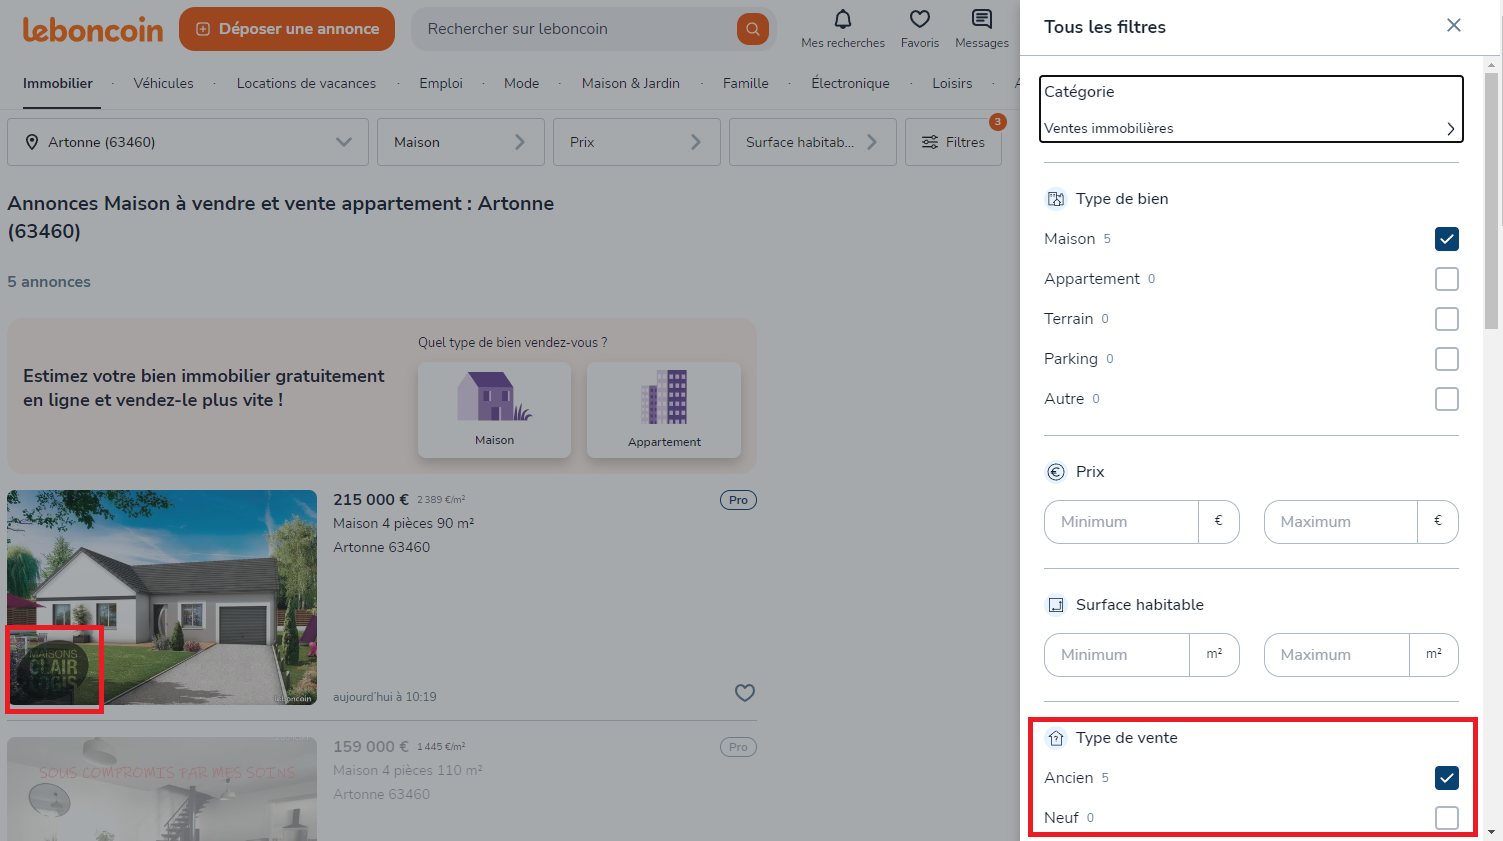The height and width of the screenshot is (841, 1503).
Task: Click the orange search magnifier button
Action: [x=753, y=29]
